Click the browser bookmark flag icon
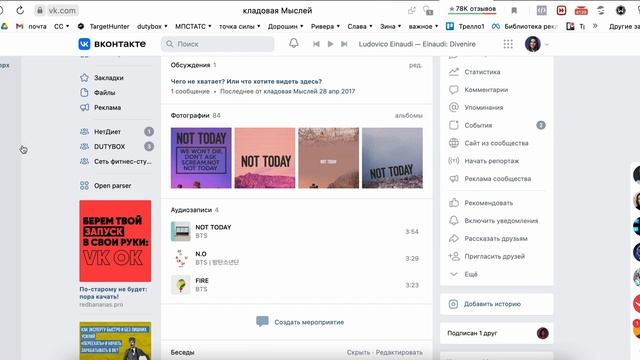Image resolution: width=640 pixels, height=360 pixels. click(514, 10)
